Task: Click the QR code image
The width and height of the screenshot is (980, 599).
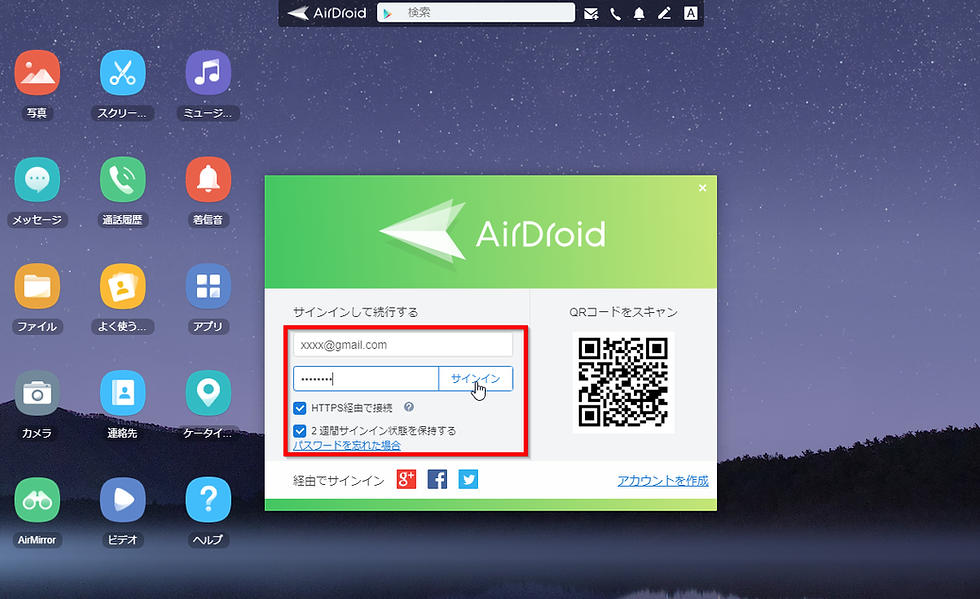Action: (x=623, y=382)
